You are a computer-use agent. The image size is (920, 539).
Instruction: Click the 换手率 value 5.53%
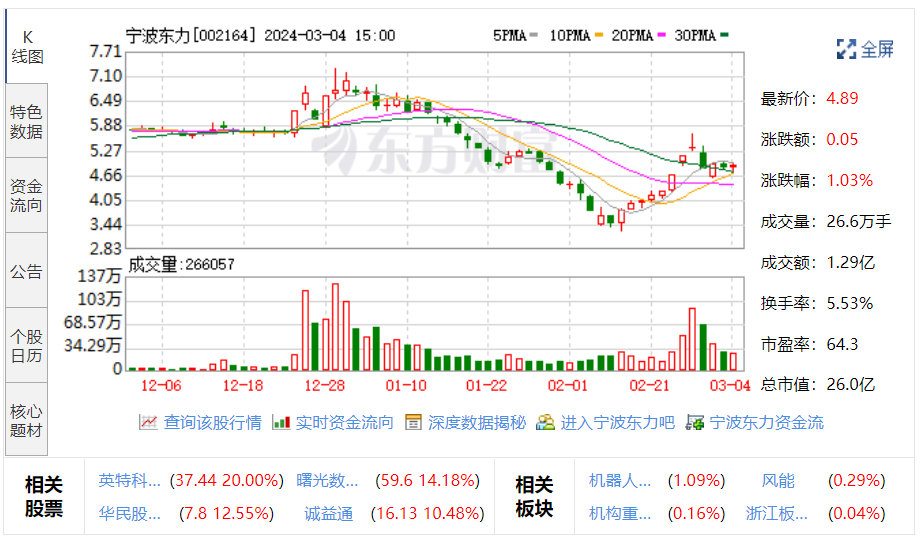click(850, 303)
